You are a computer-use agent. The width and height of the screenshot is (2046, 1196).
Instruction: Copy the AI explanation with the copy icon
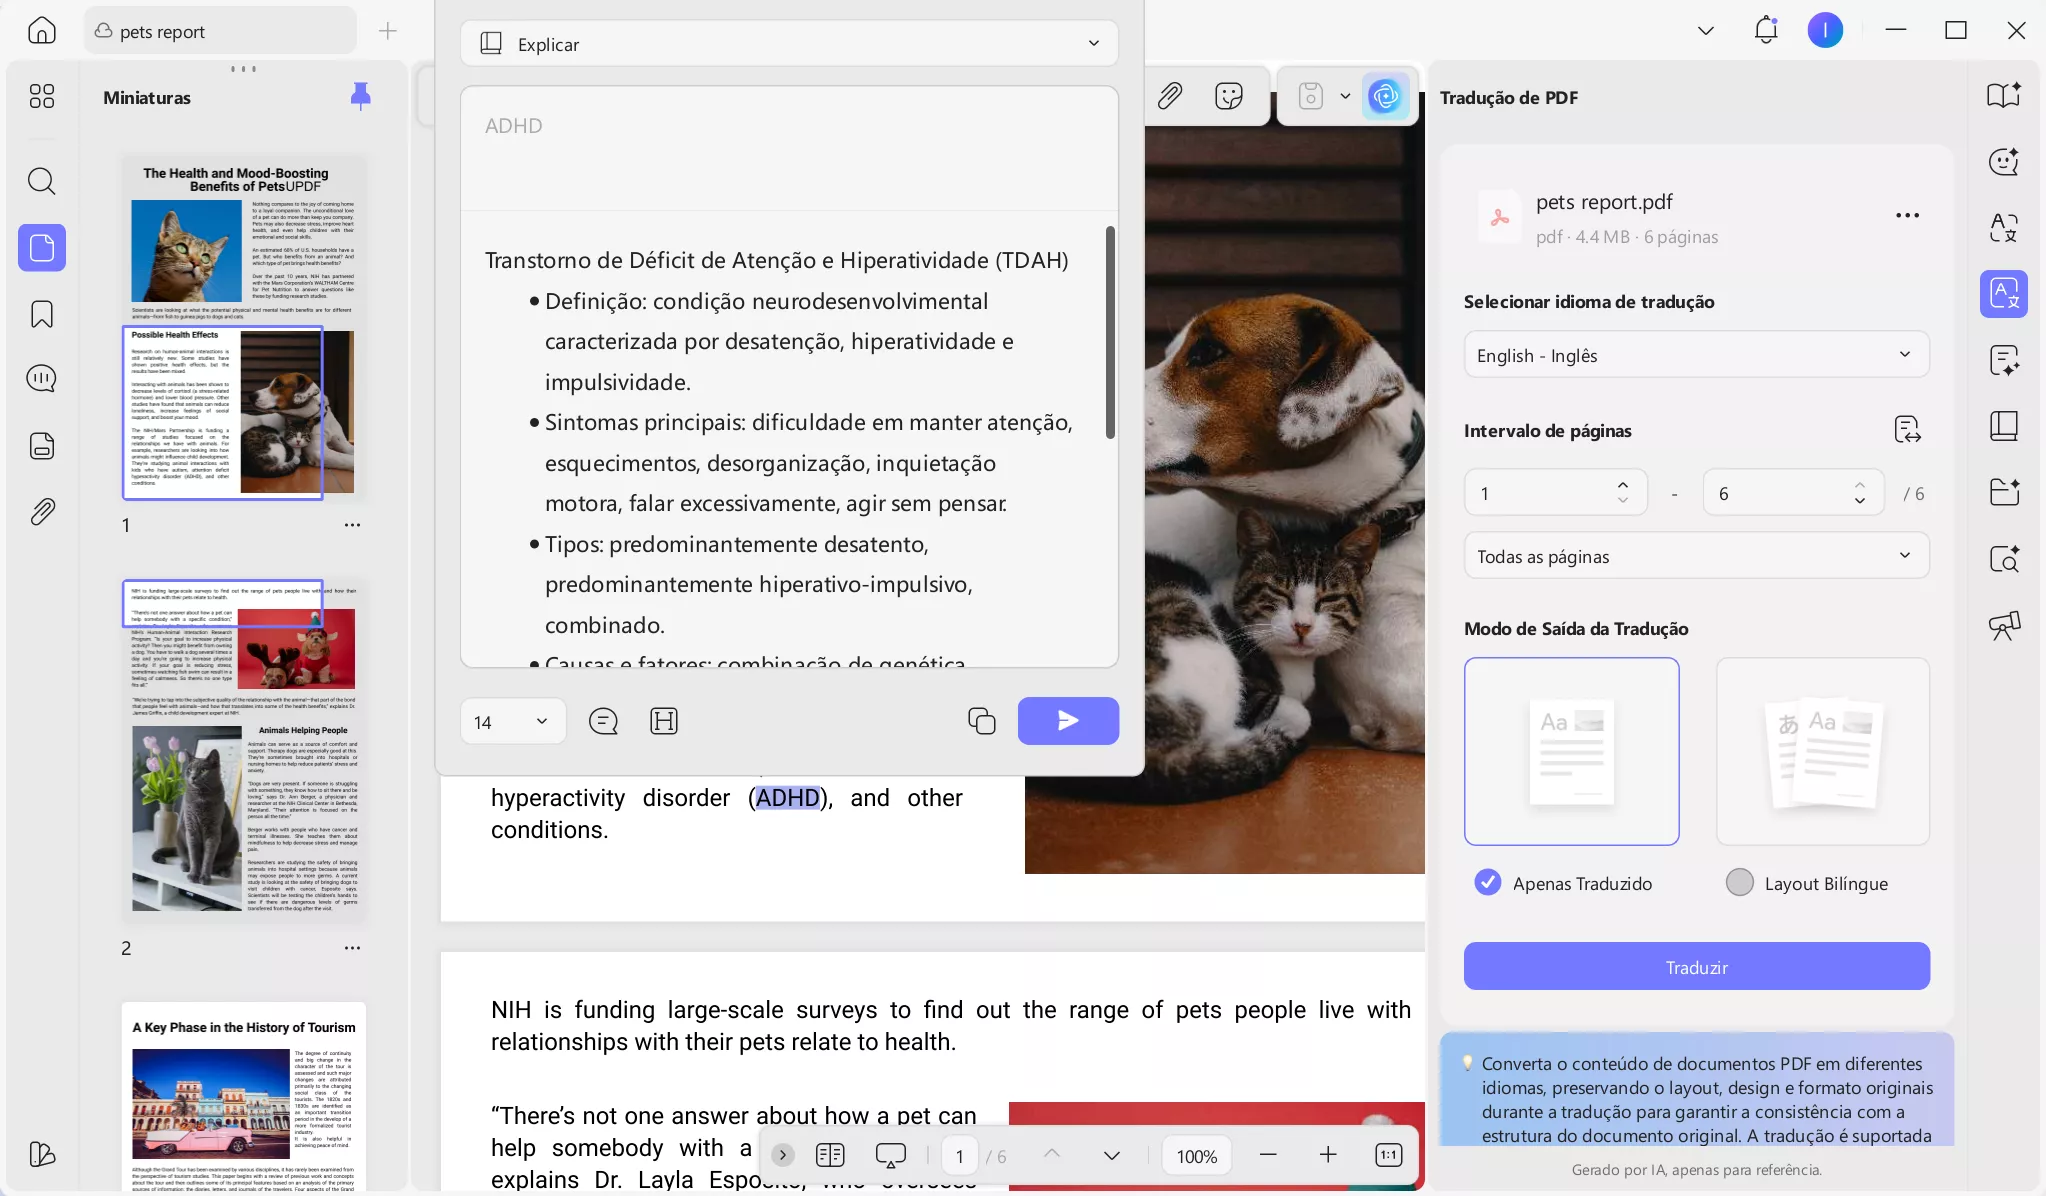coord(981,720)
